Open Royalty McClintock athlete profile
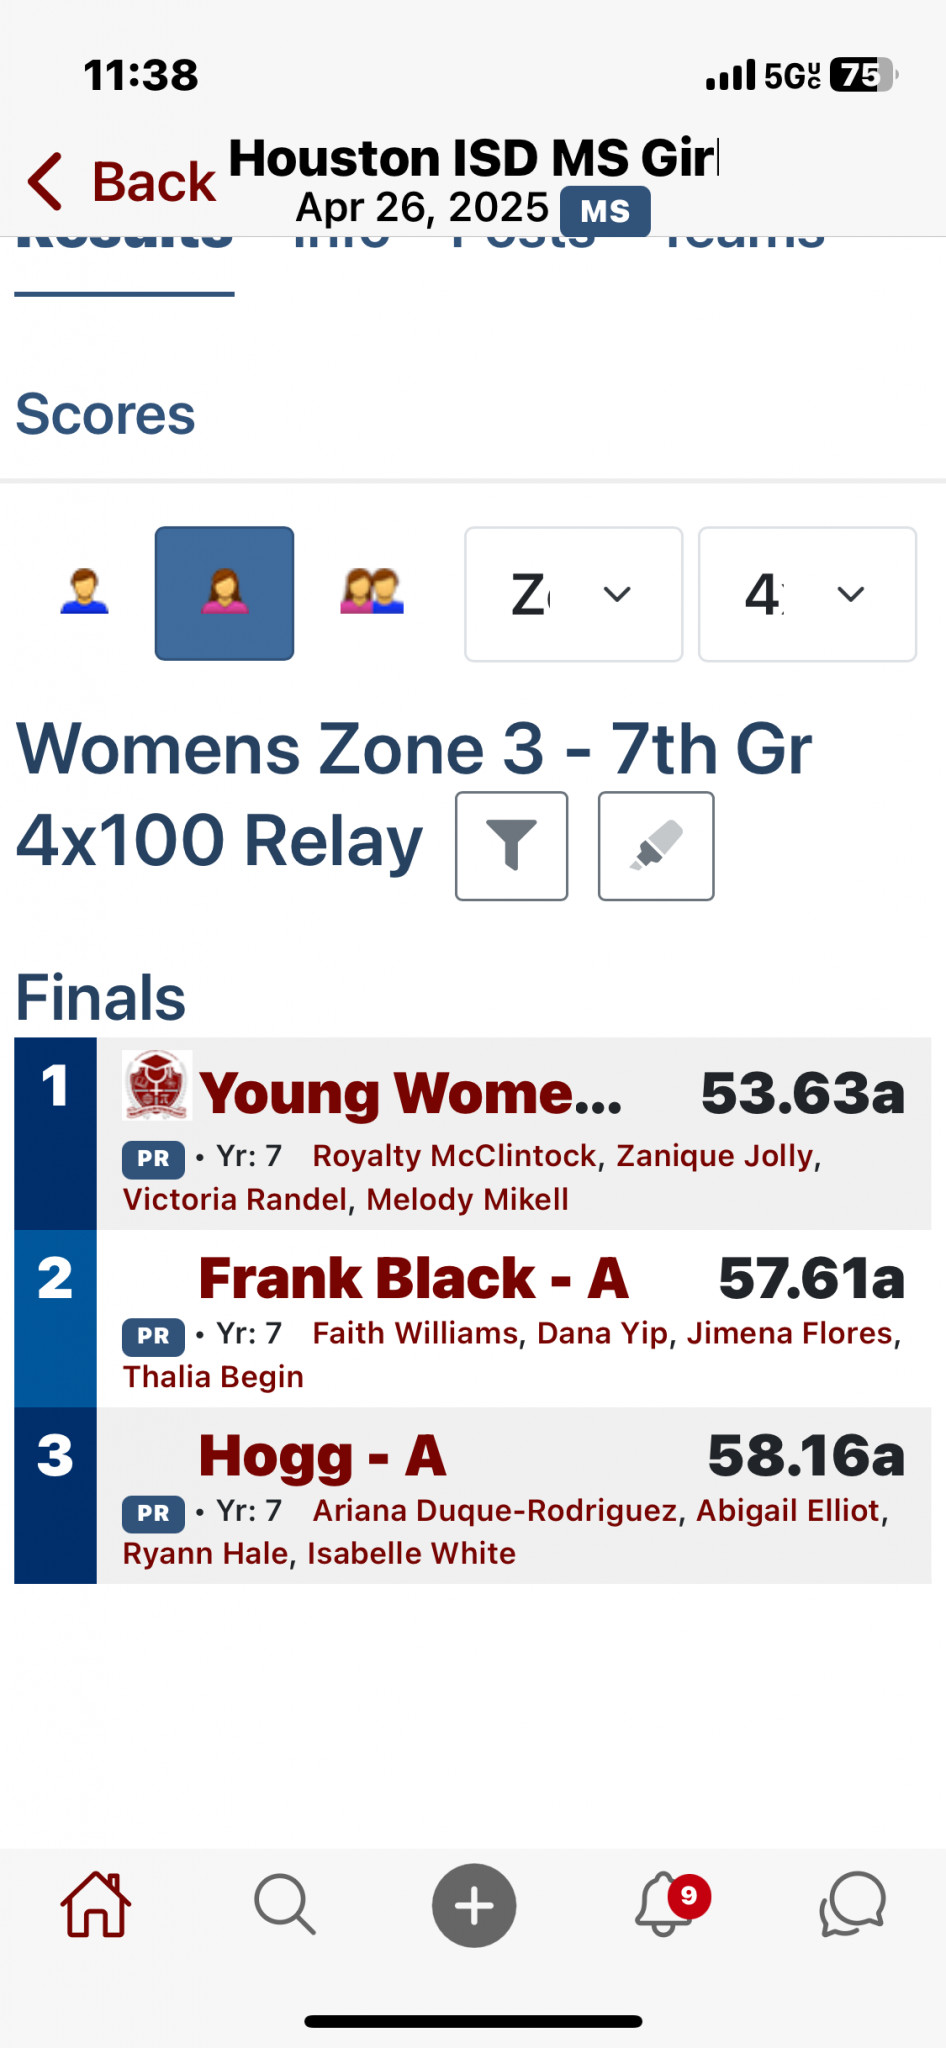 pyautogui.click(x=455, y=1156)
